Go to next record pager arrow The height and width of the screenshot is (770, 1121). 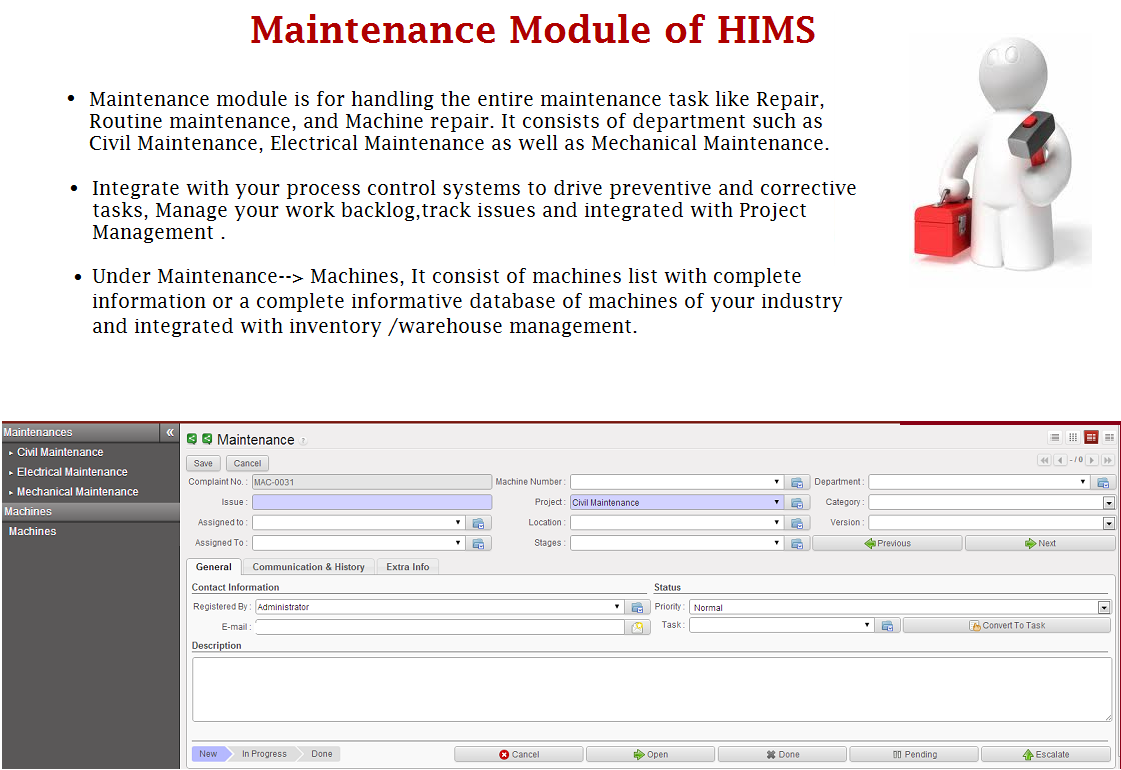1092,460
